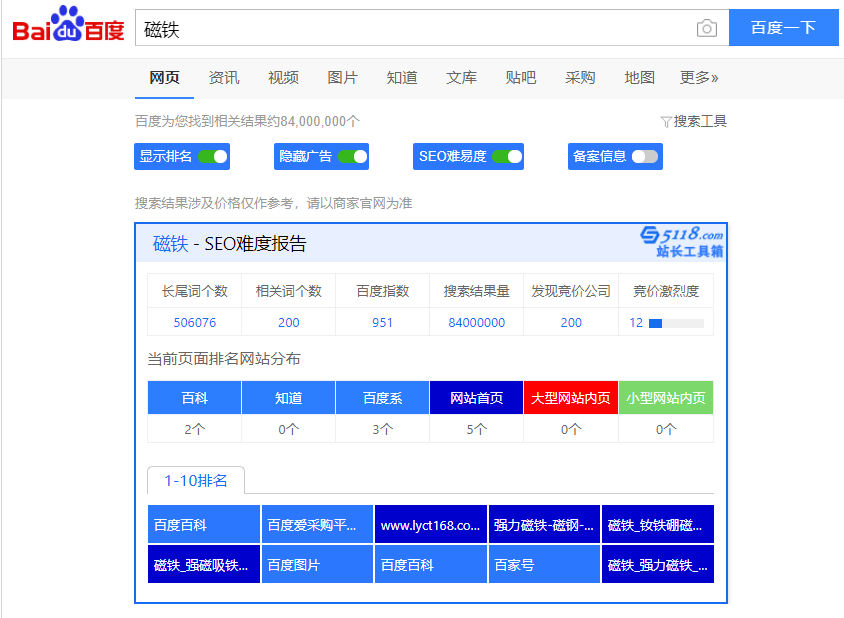The width and height of the screenshot is (844, 618).
Task: Click search result count 84000000
Action: (x=476, y=322)
